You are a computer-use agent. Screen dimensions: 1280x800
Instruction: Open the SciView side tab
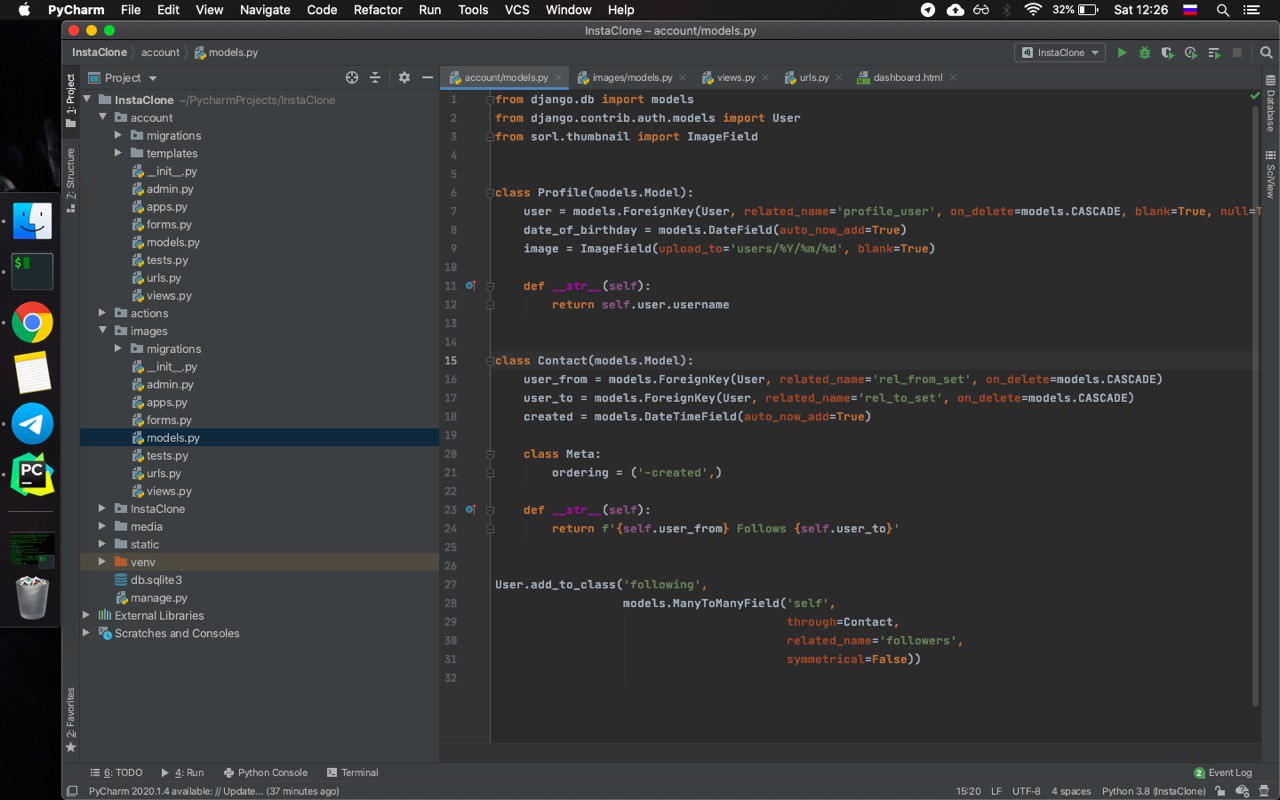point(1270,174)
